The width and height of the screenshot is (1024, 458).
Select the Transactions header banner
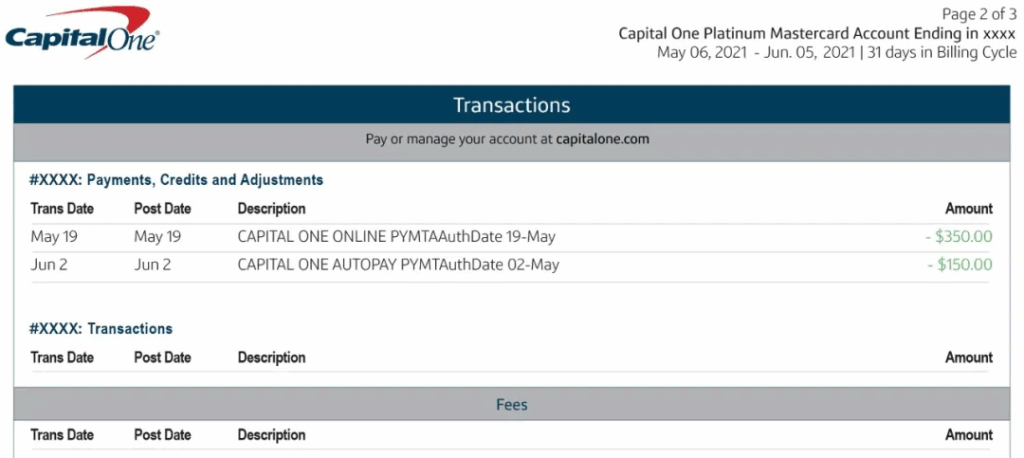coord(511,105)
